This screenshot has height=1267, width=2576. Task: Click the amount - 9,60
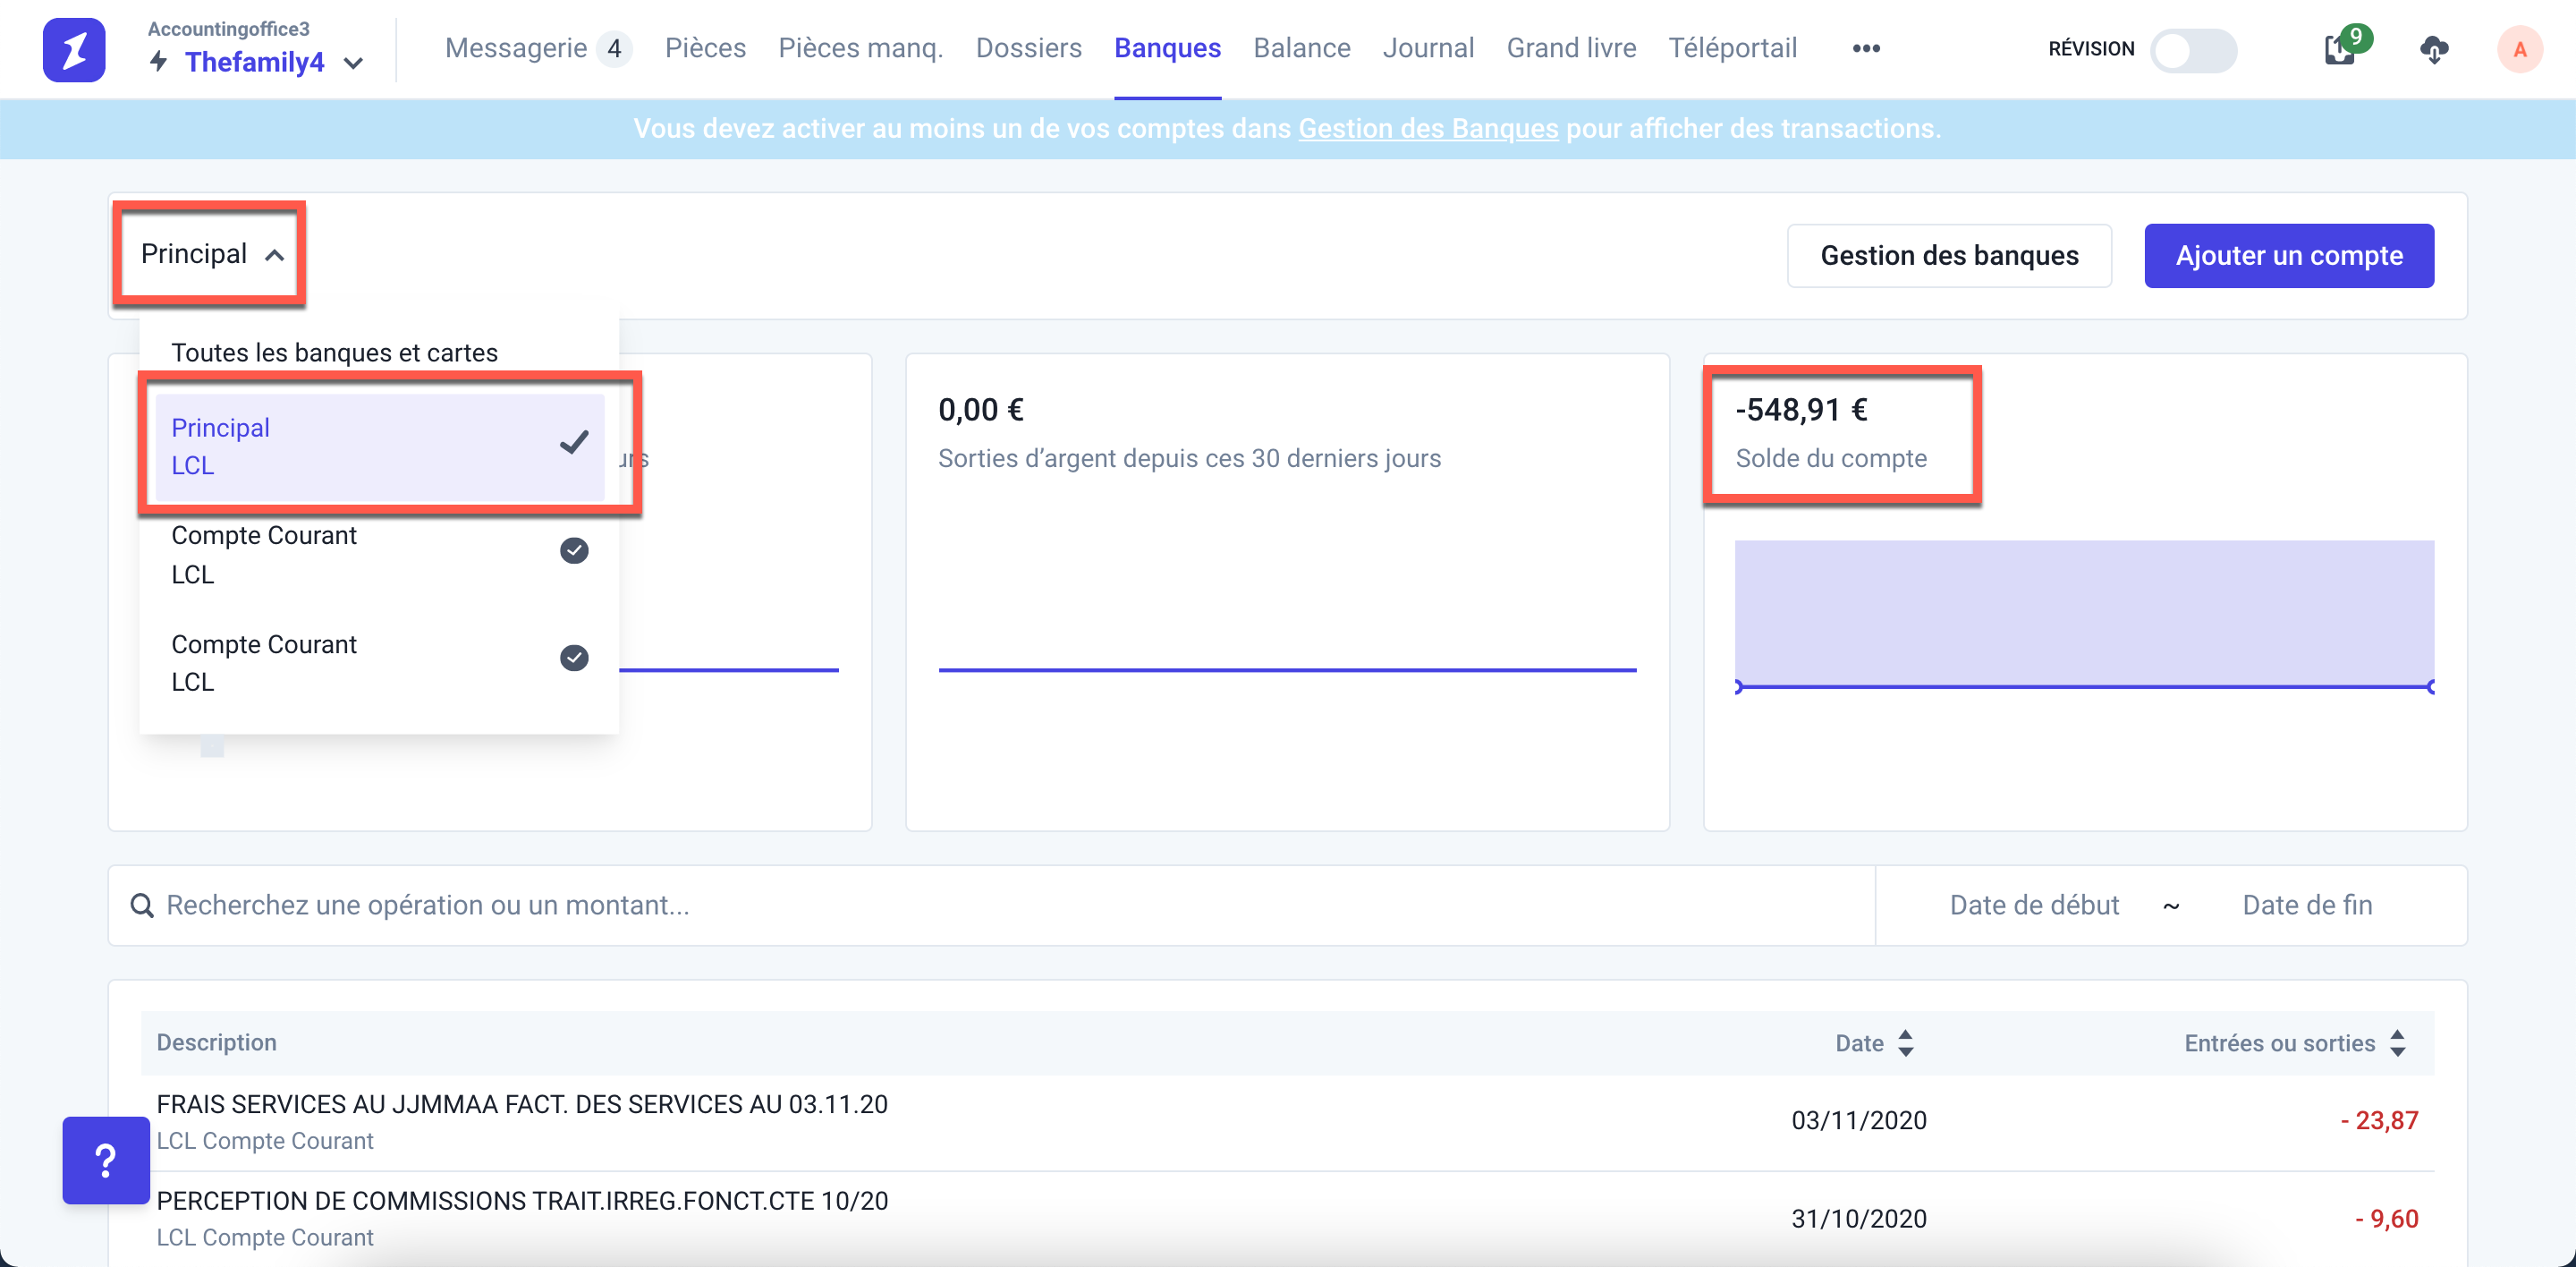click(2386, 1218)
